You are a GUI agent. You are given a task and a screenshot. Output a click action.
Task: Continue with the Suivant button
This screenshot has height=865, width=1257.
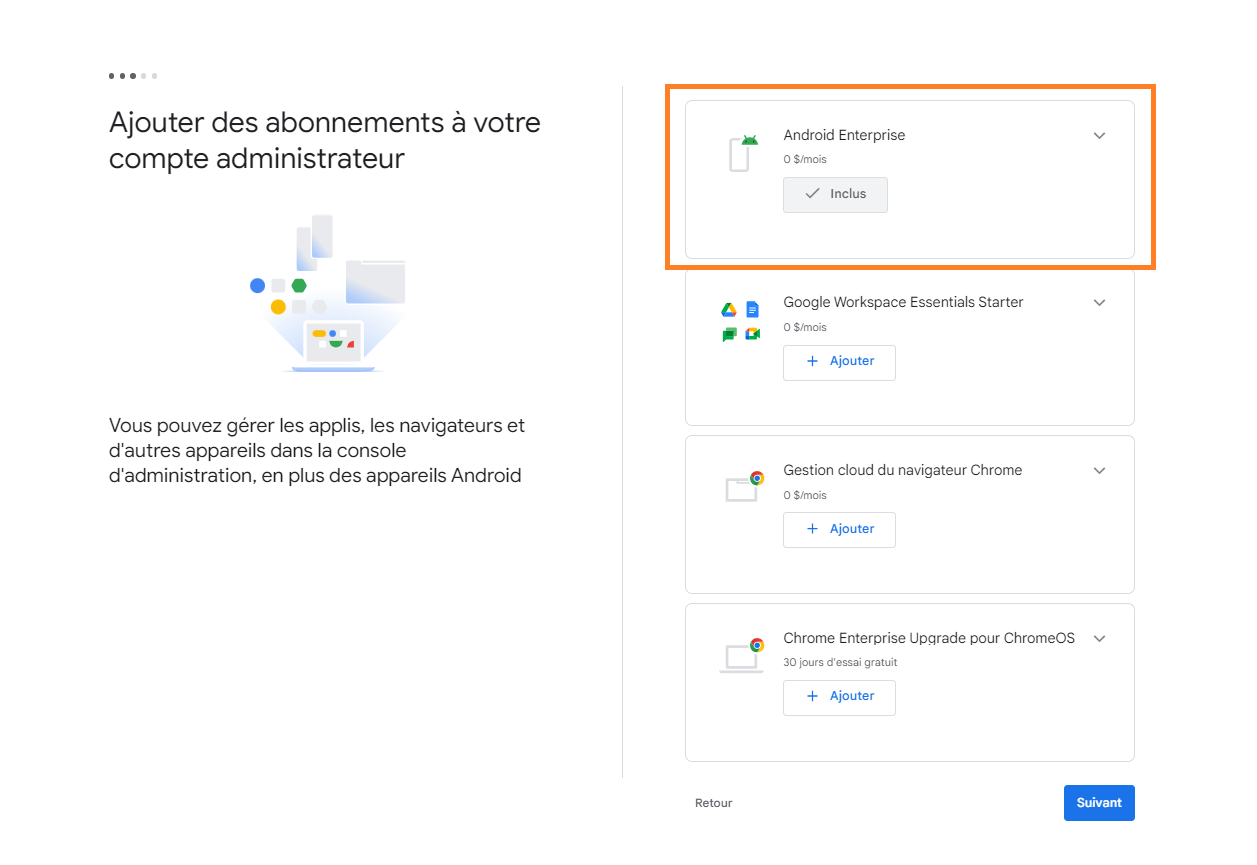coord(1099,803)
